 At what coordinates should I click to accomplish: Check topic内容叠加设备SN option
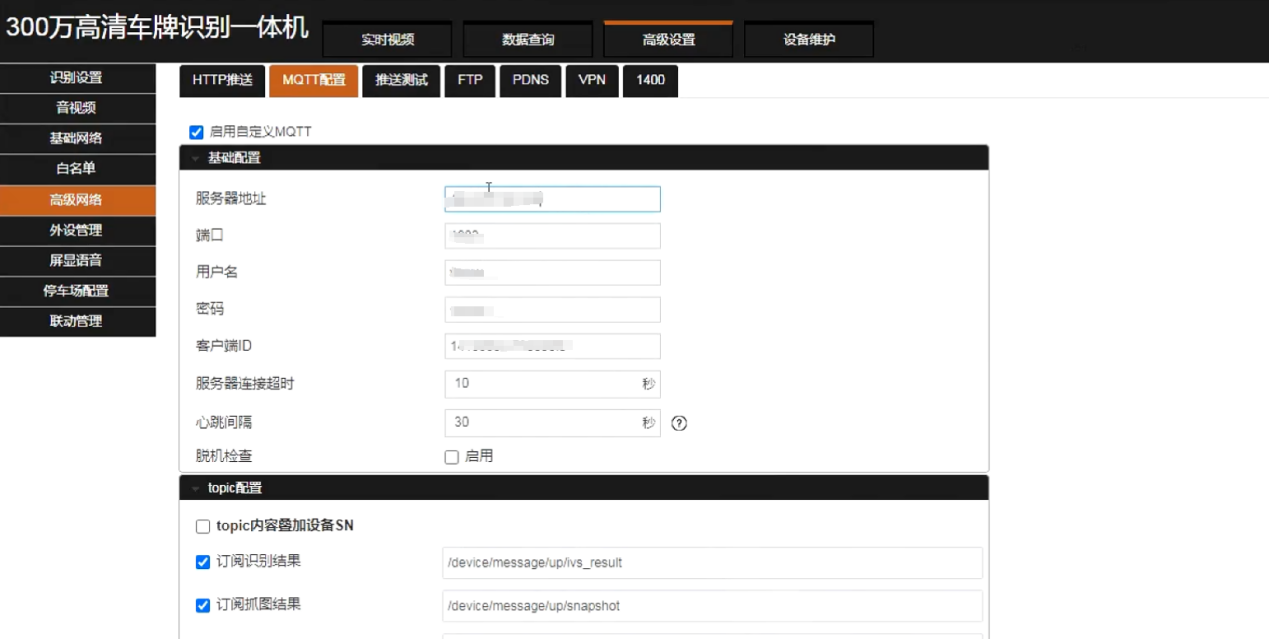click(x=203, y=526)
